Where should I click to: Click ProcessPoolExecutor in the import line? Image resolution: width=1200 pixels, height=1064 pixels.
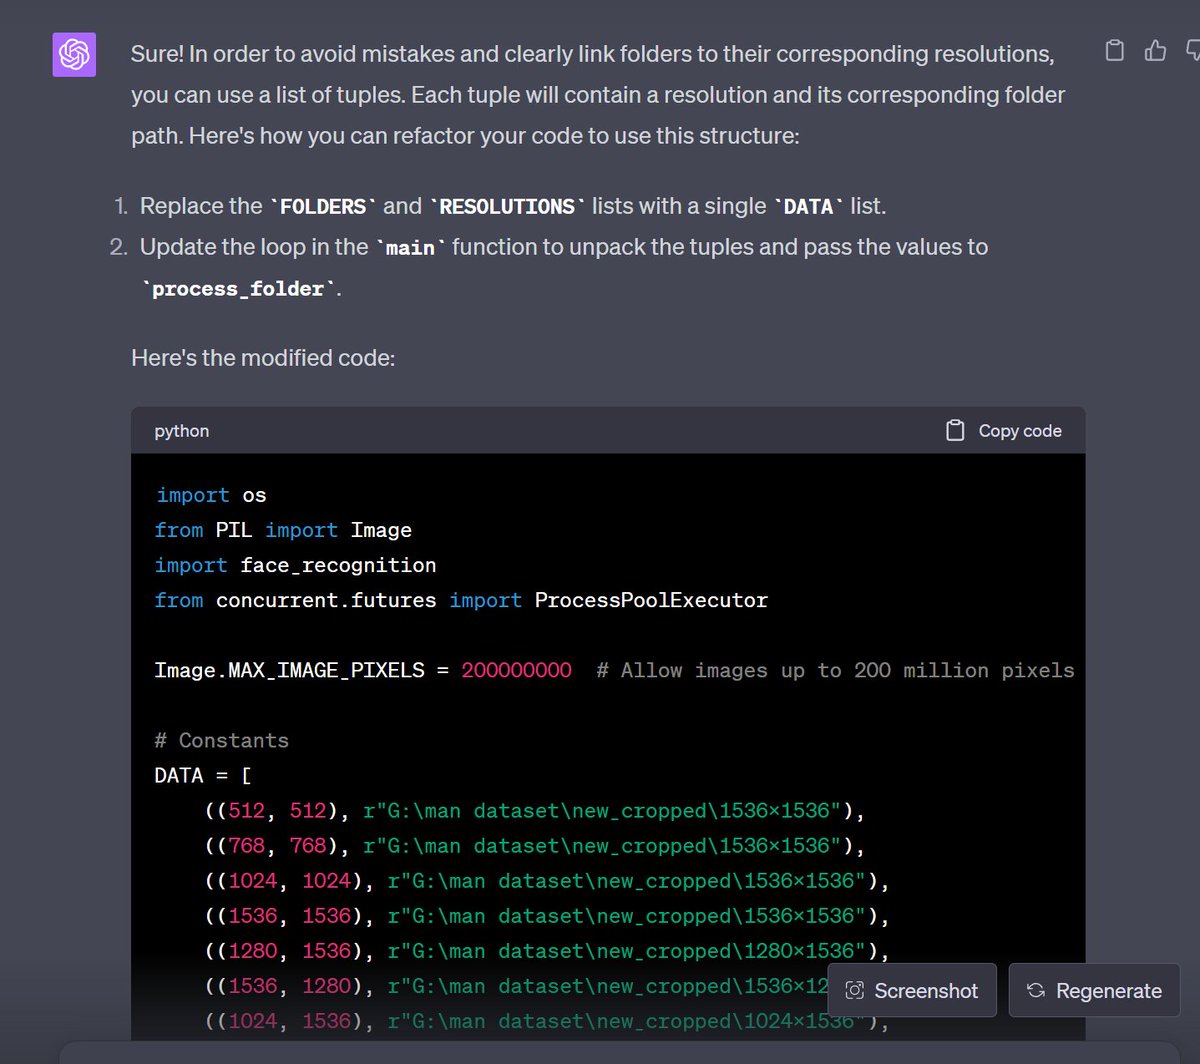click(x=651, y=600)
